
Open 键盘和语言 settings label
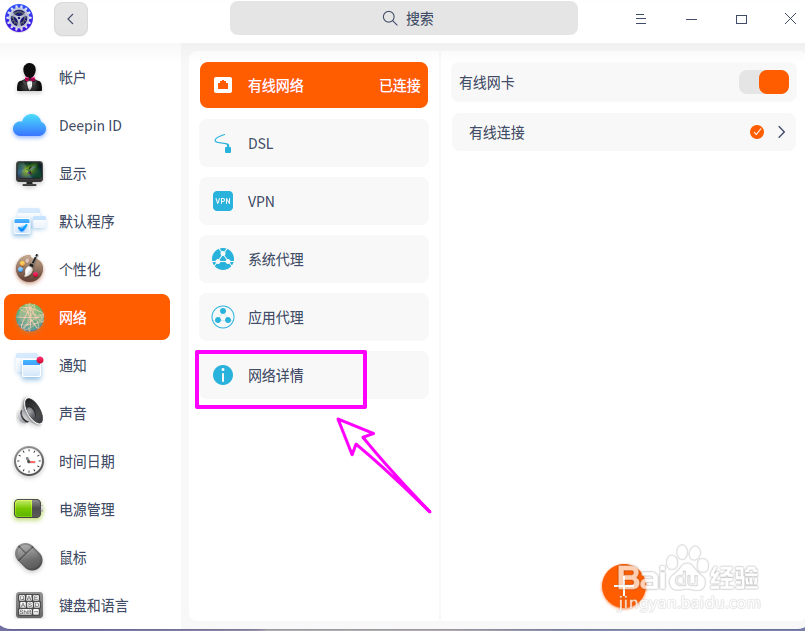click(x=93, y=605)
